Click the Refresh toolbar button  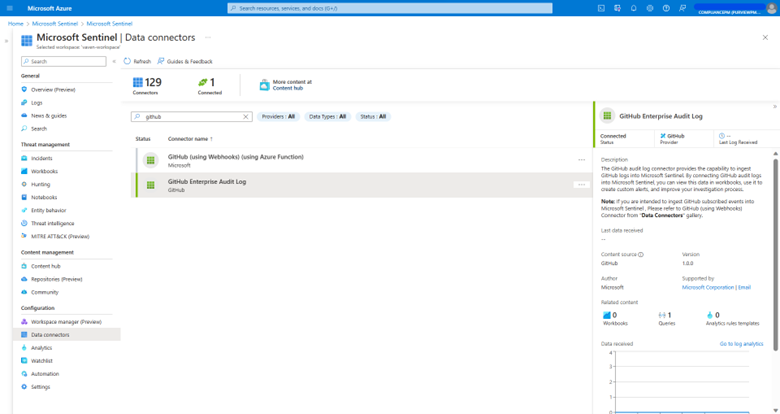[137, 61]
